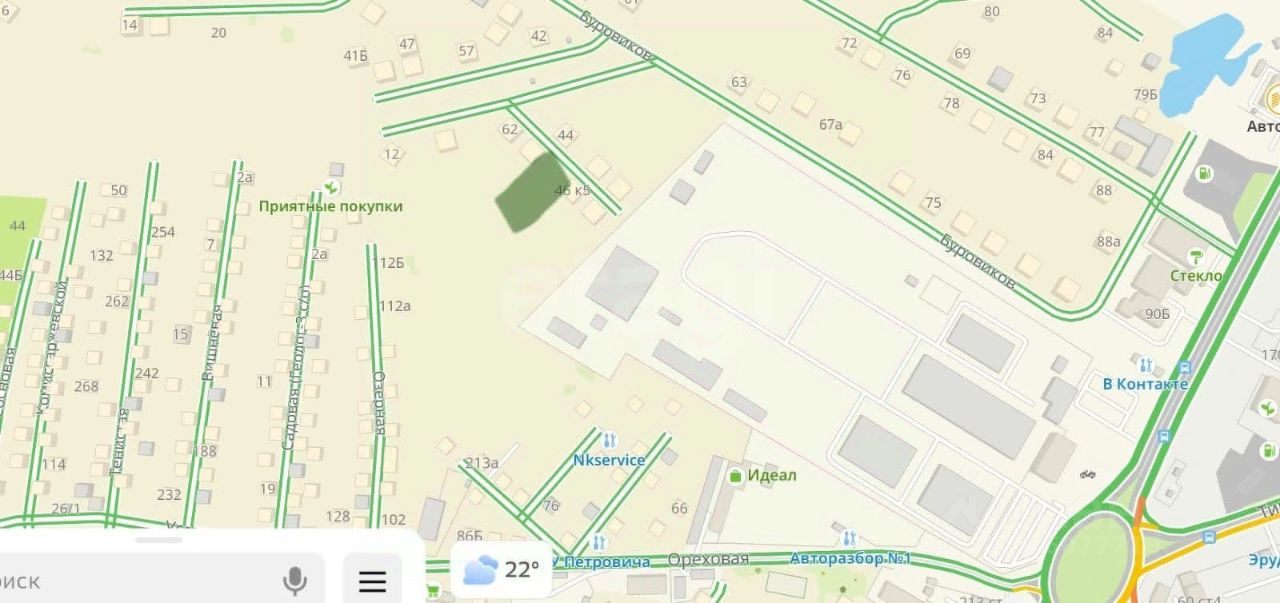The width and height of the screenshot is (1280, 603).
Task: Open the hamburger menu button
Action: [x=373, y=581]
